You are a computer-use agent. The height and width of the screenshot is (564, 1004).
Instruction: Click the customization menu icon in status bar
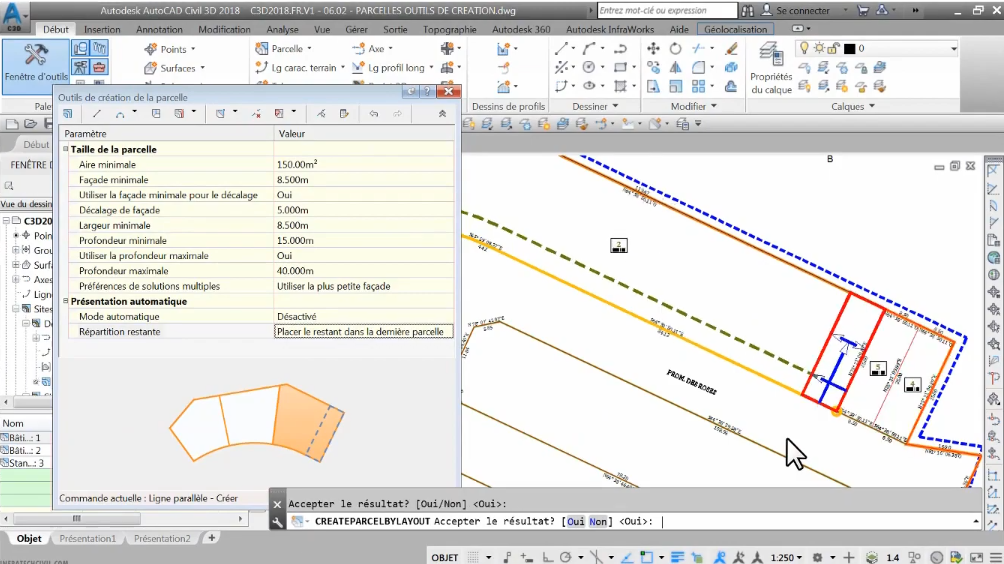click(996, 558)
